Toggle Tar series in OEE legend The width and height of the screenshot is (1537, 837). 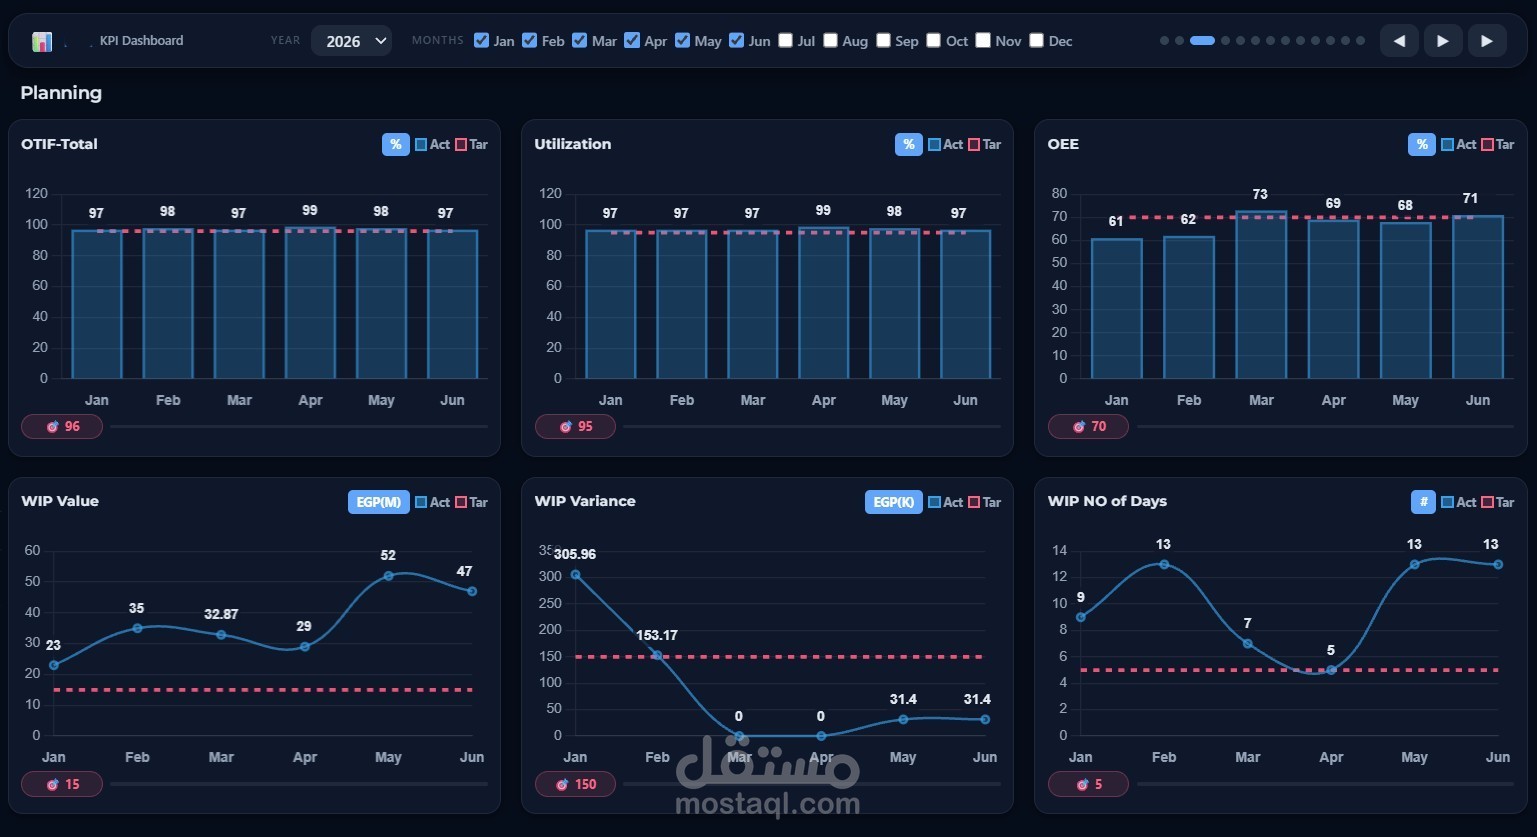pos(1497,145)
